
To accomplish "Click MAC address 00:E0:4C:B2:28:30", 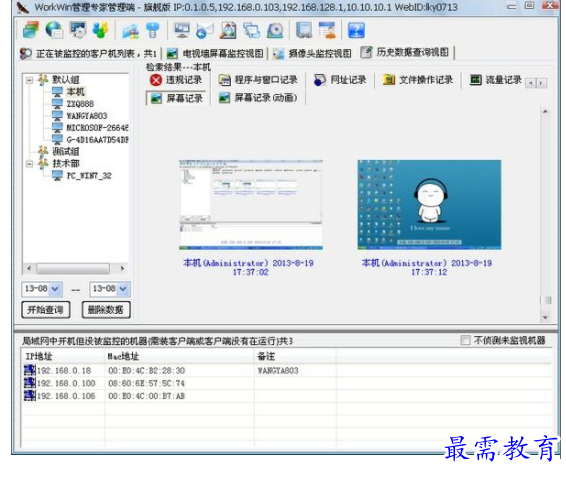I will pyautogui.click(x=147, y=371).
